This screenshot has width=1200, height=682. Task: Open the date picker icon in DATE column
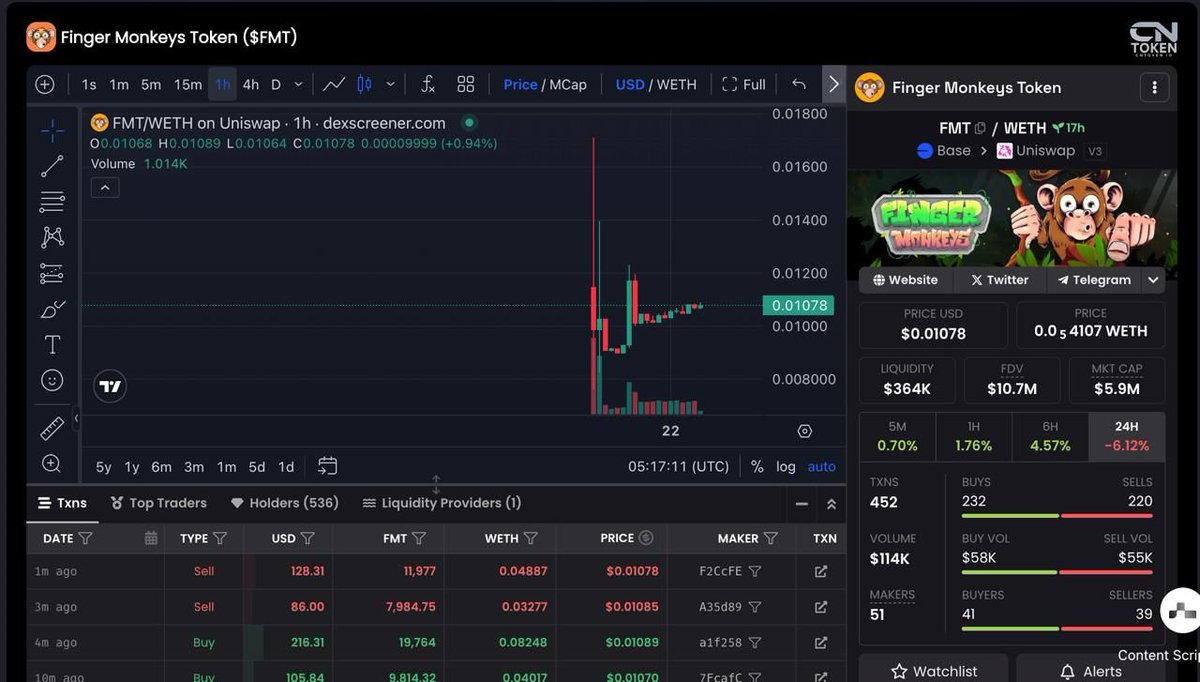(151, 538)
